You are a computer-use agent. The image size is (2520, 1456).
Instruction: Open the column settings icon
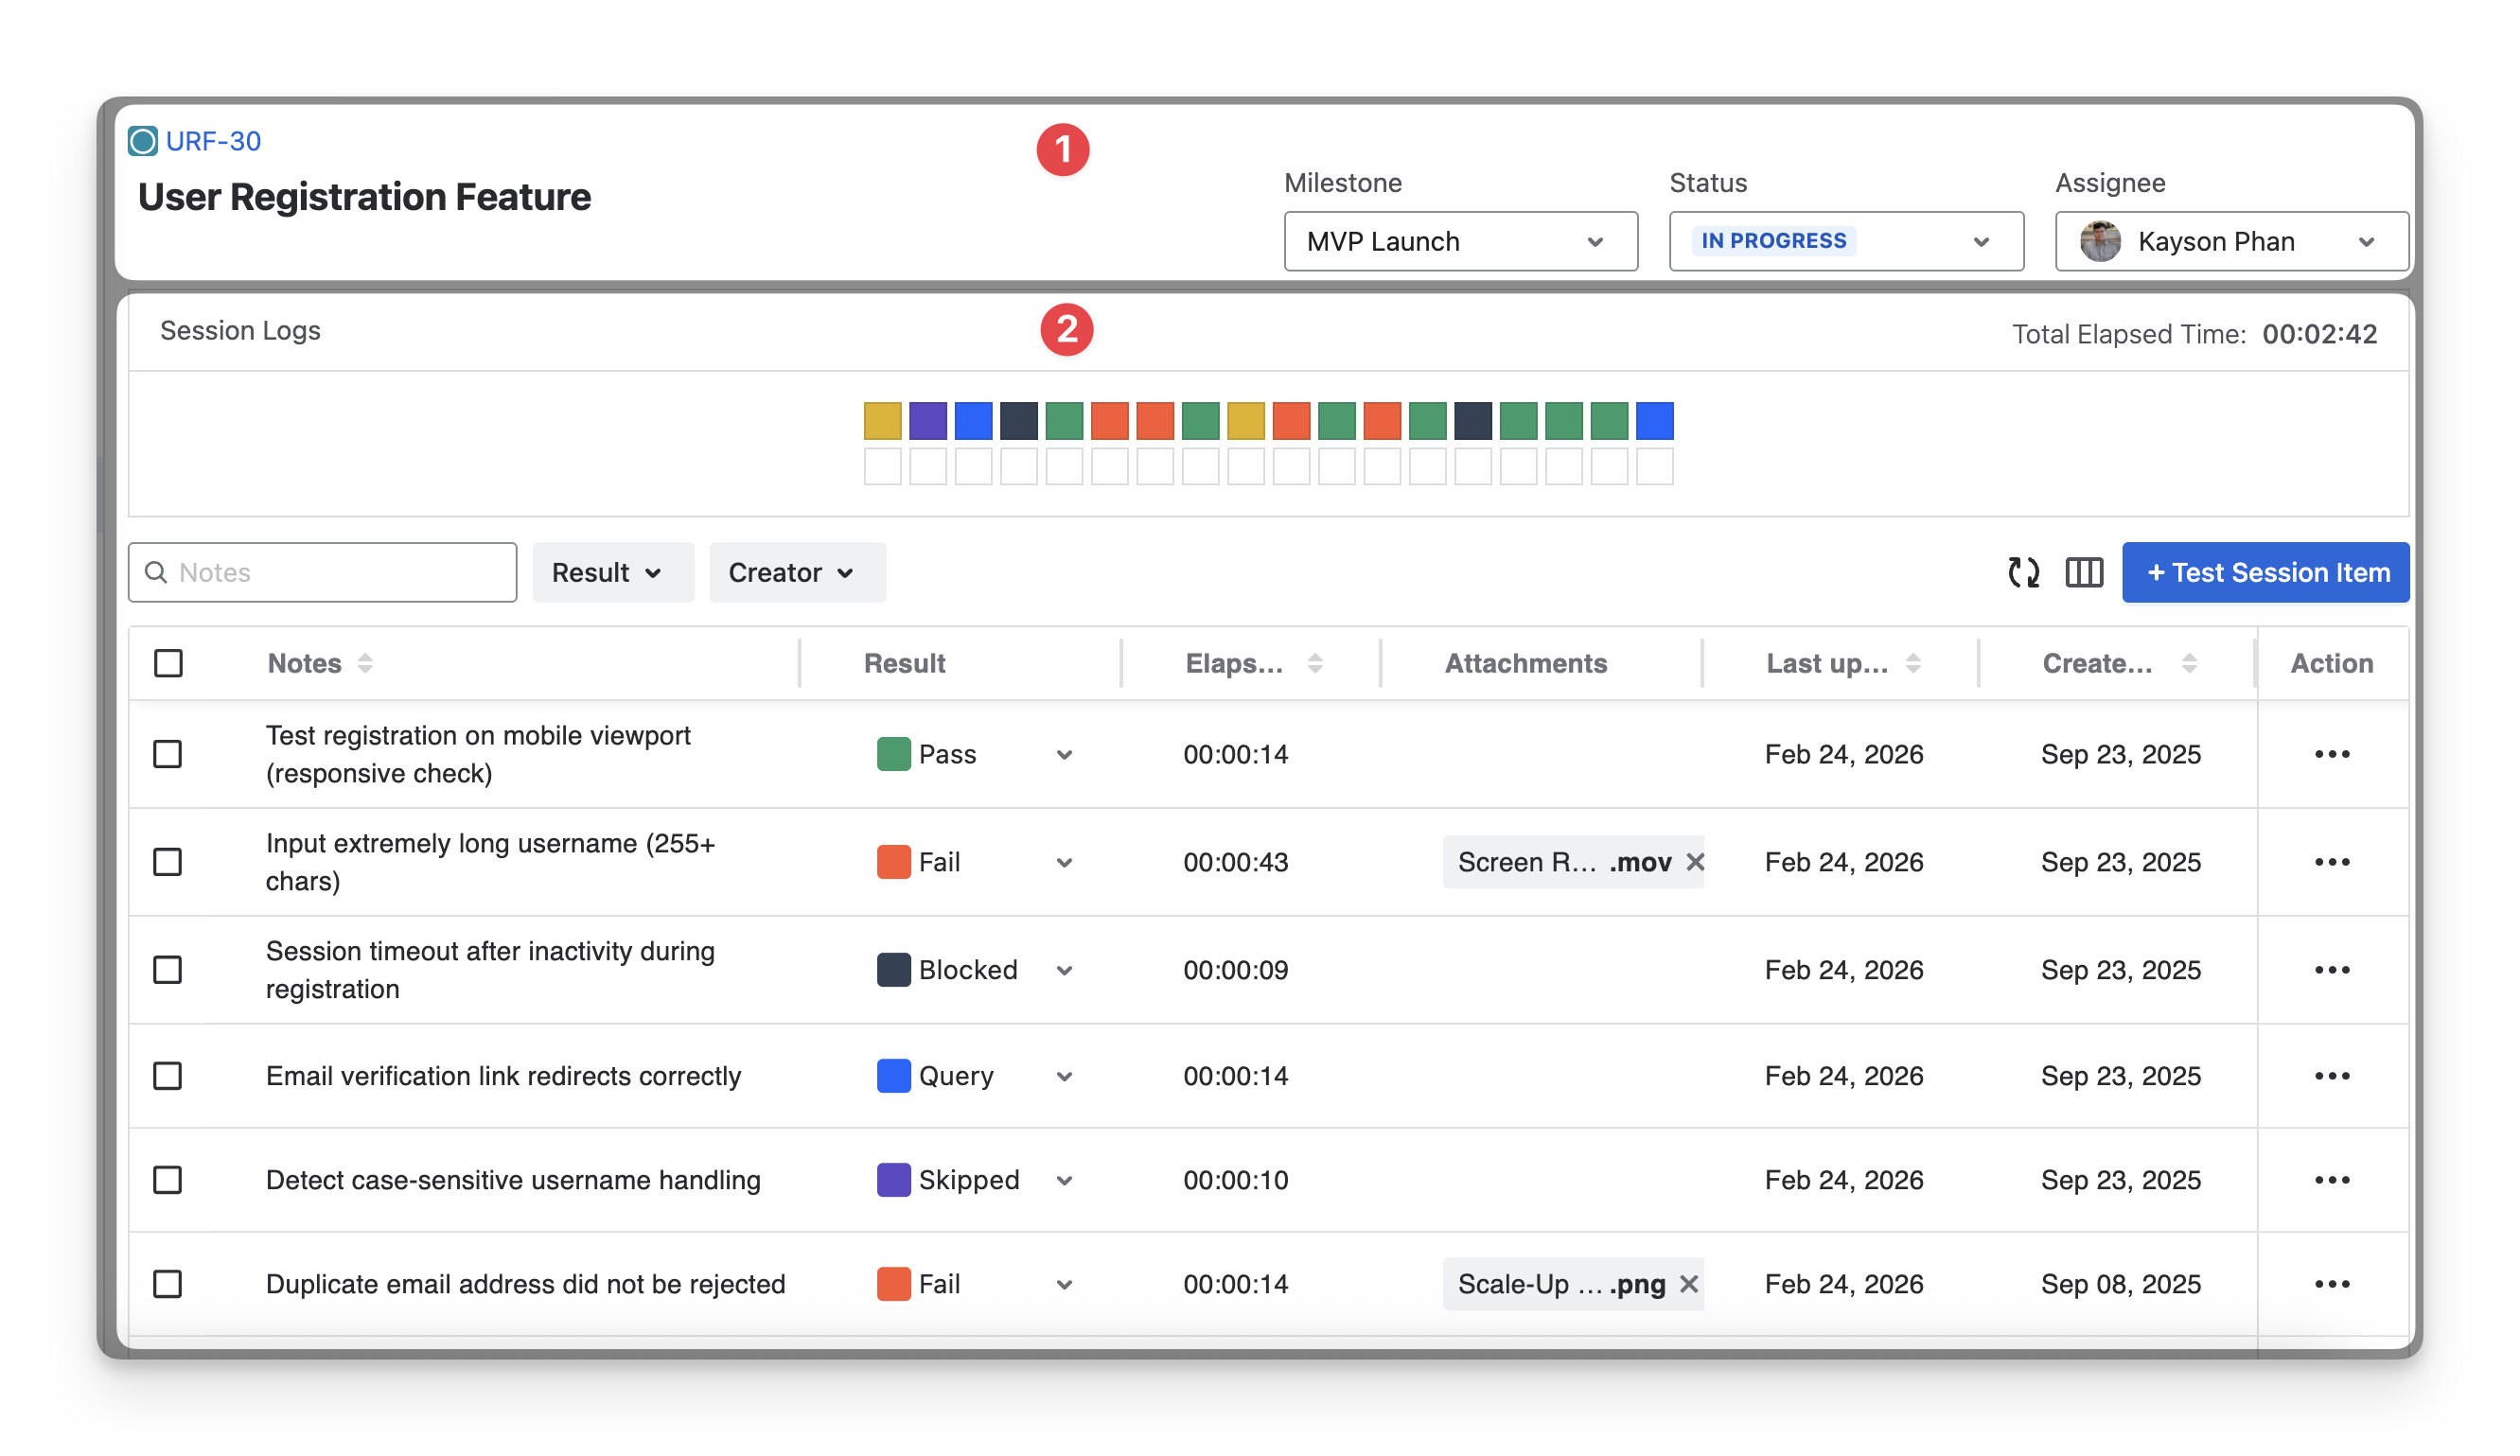click(x=2084, y=572)
